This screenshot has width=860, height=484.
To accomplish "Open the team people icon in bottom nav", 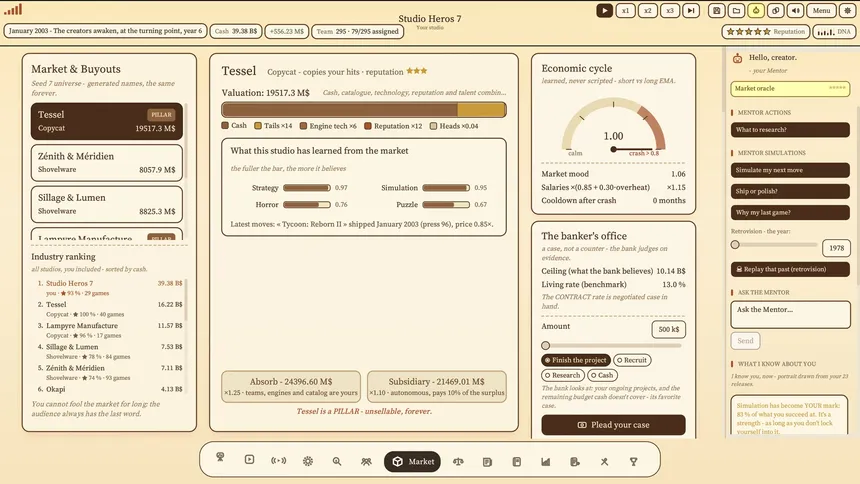I will 366,462.
